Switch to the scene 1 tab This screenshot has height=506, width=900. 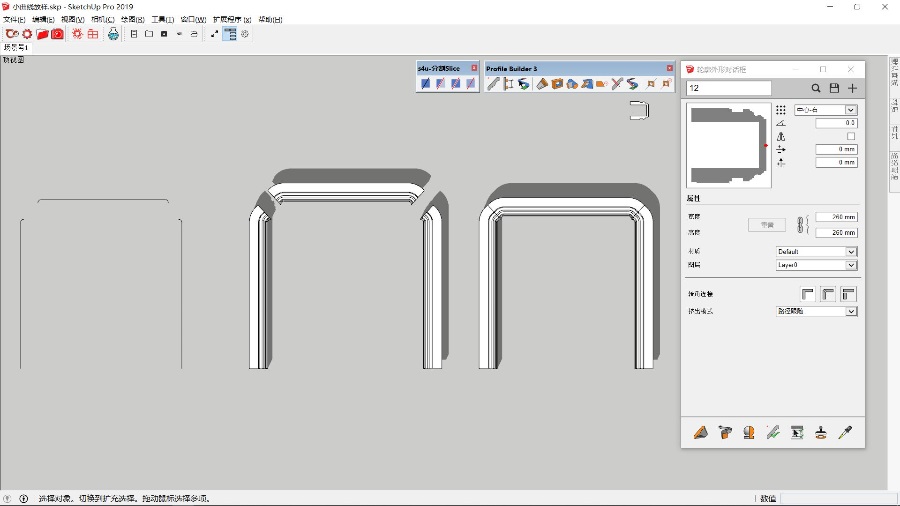[x=15, y=48]
